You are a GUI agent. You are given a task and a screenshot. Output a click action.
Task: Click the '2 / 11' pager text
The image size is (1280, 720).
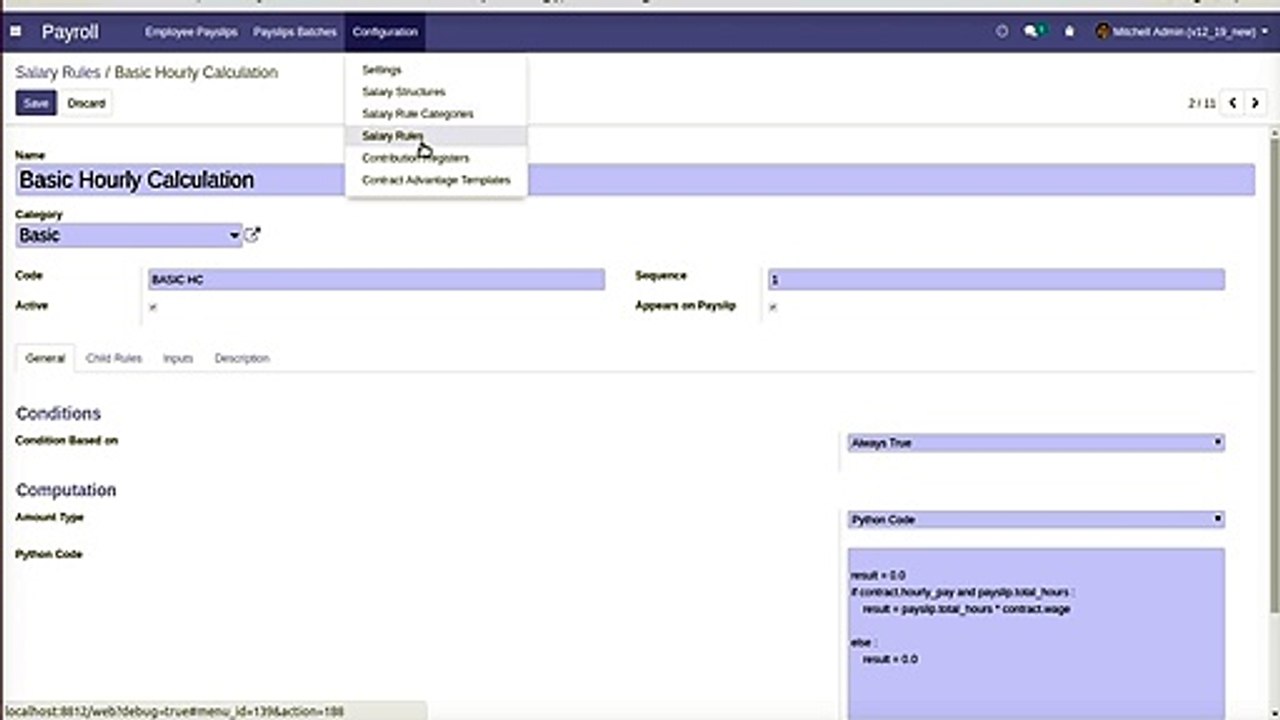coord(1201,103)
